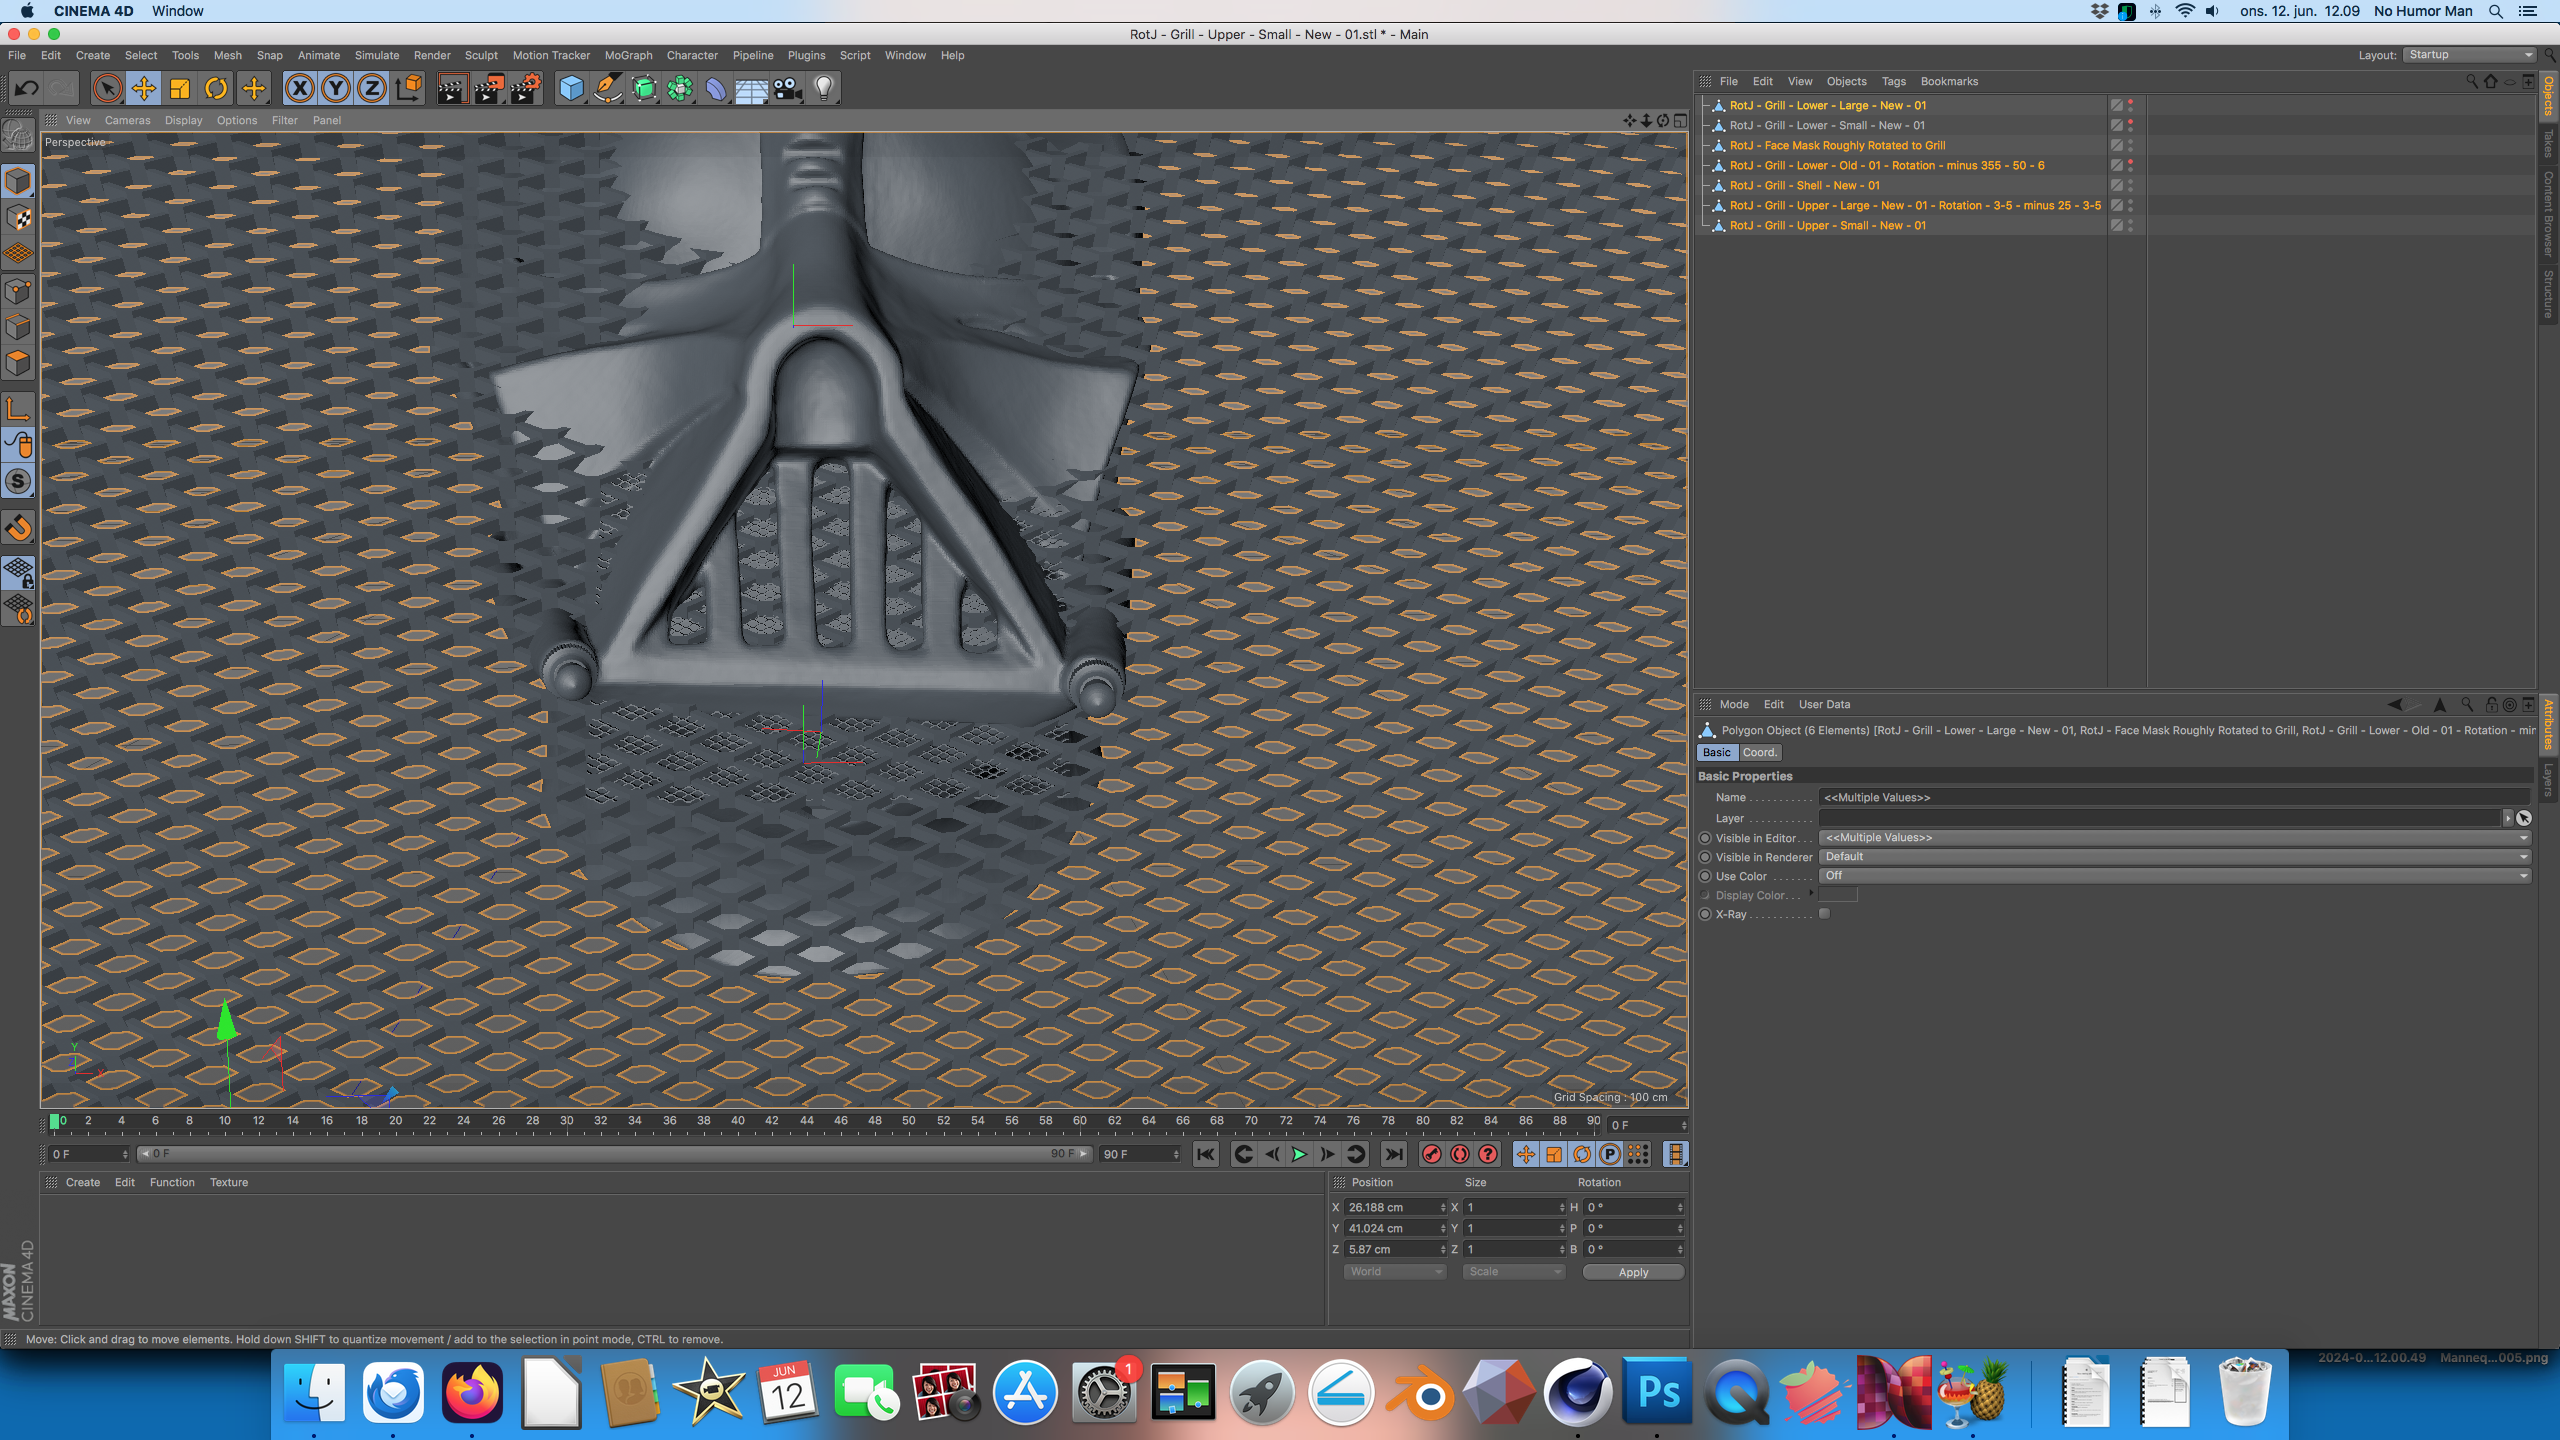Open Use Color Off dropdown
This screenshot has height=1440, width=2560.
pos(2174,876)
